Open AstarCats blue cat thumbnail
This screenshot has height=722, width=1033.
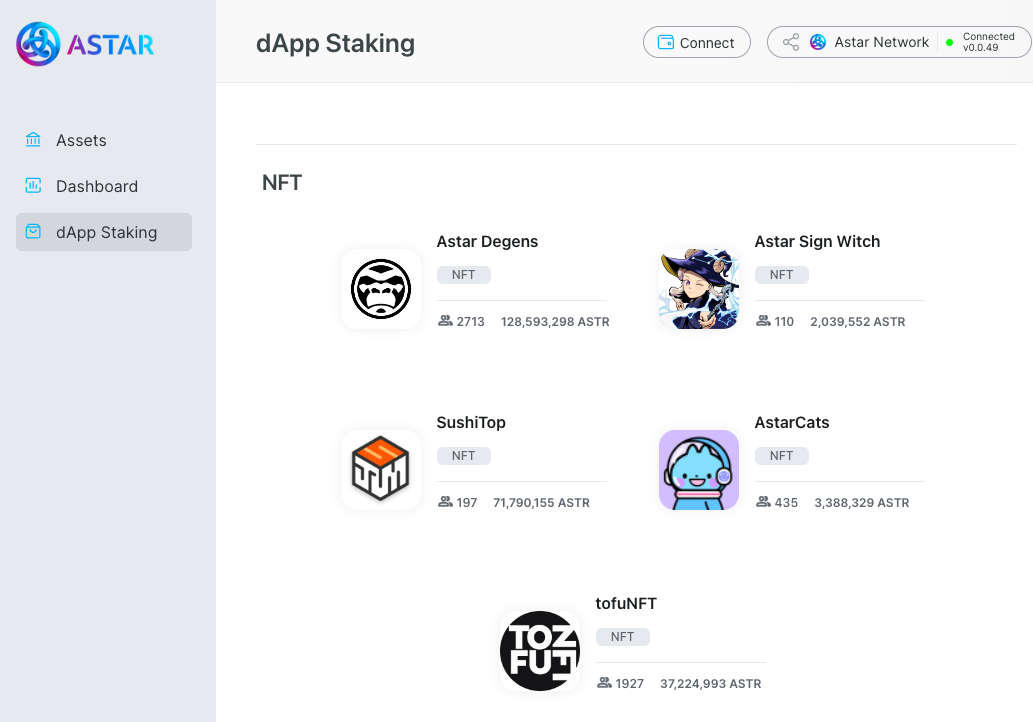[699, 470]
